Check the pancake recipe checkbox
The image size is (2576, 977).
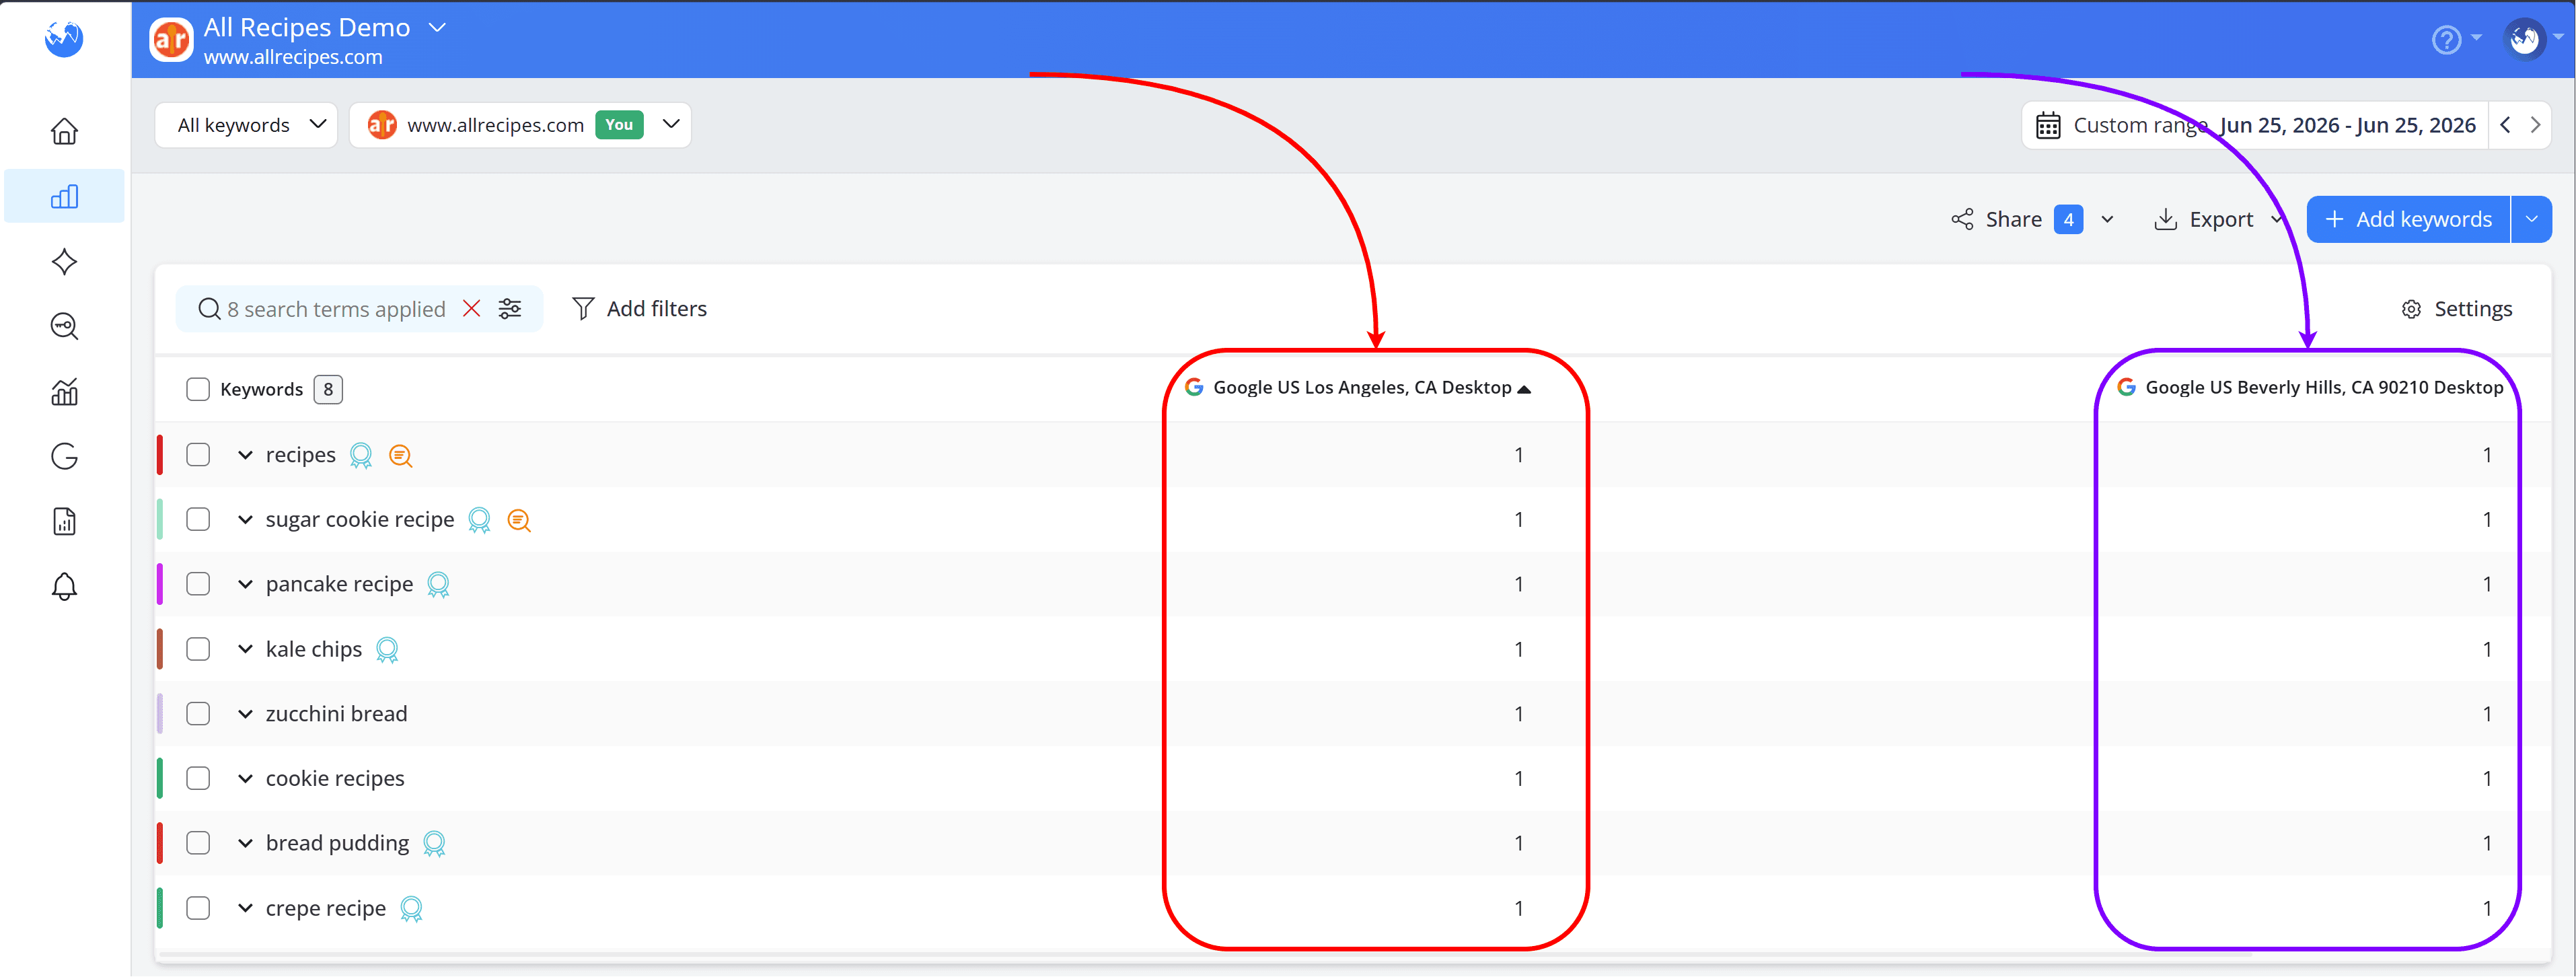[198, 584]
